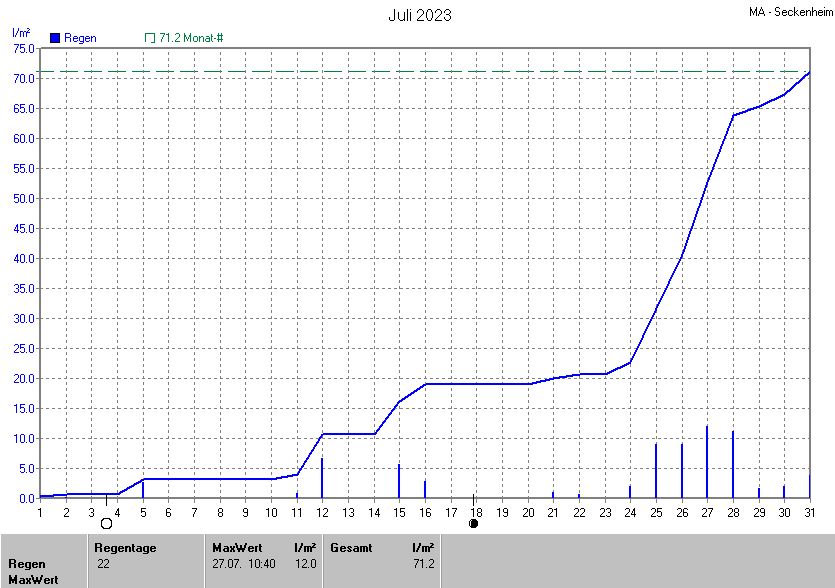Click the new moon symbol near day 18
Viewport: 835px width, 588px height.
click(x=474, y=523)
